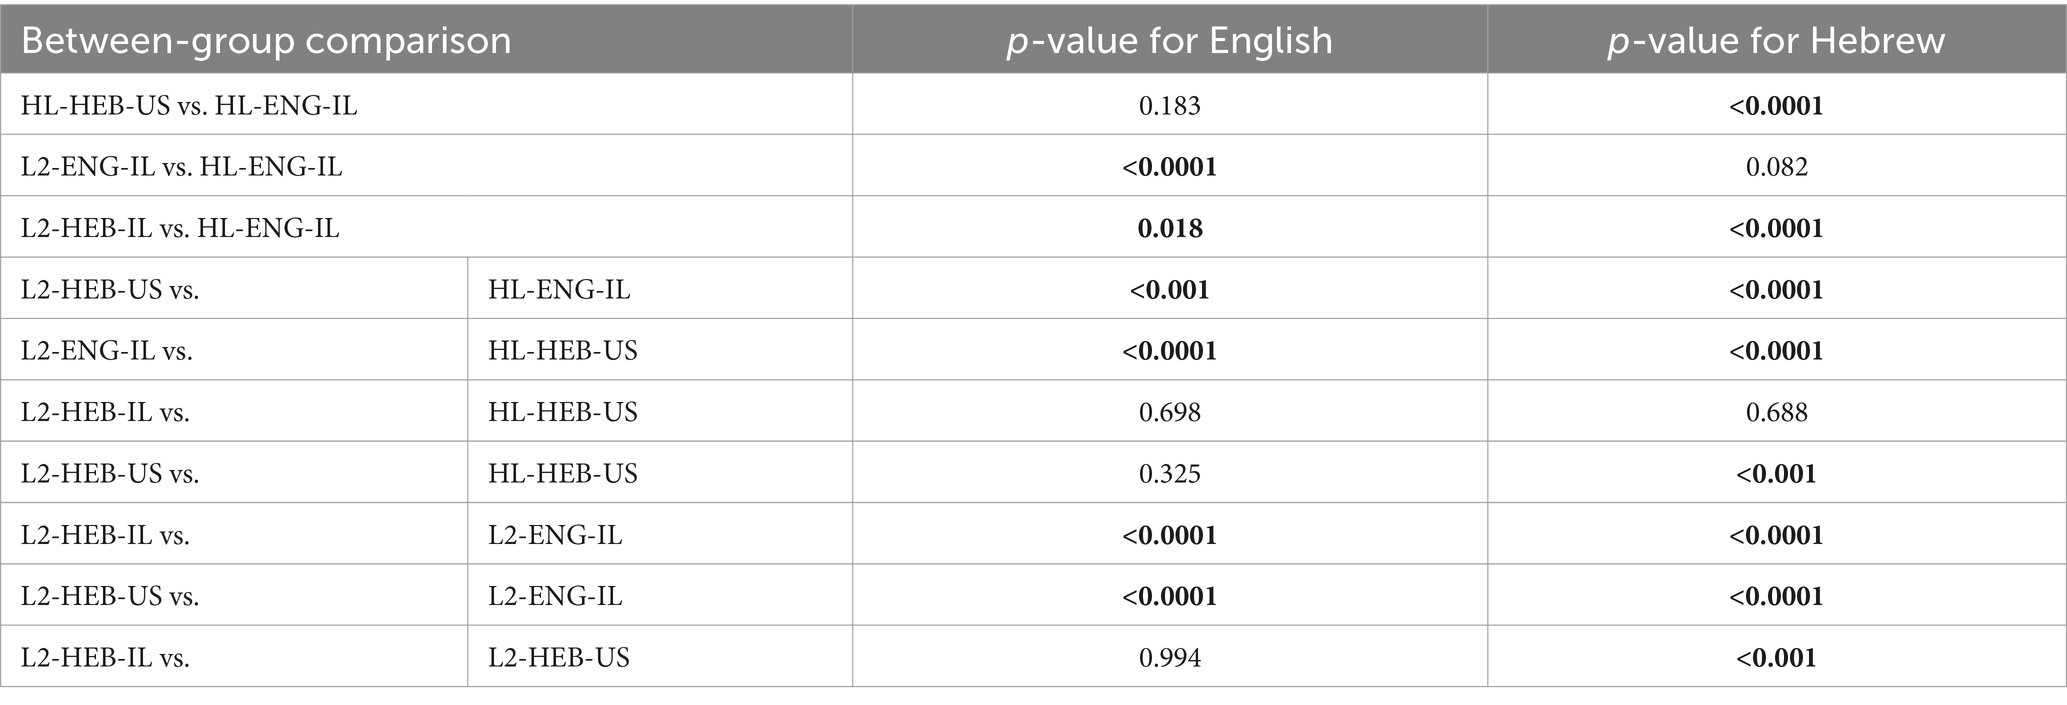Viewport: 2067px width, 705px height.
Task: Select the 'HL-HEB-US vs. HL-ENG-IL' row label
Action: click(189, 105)
